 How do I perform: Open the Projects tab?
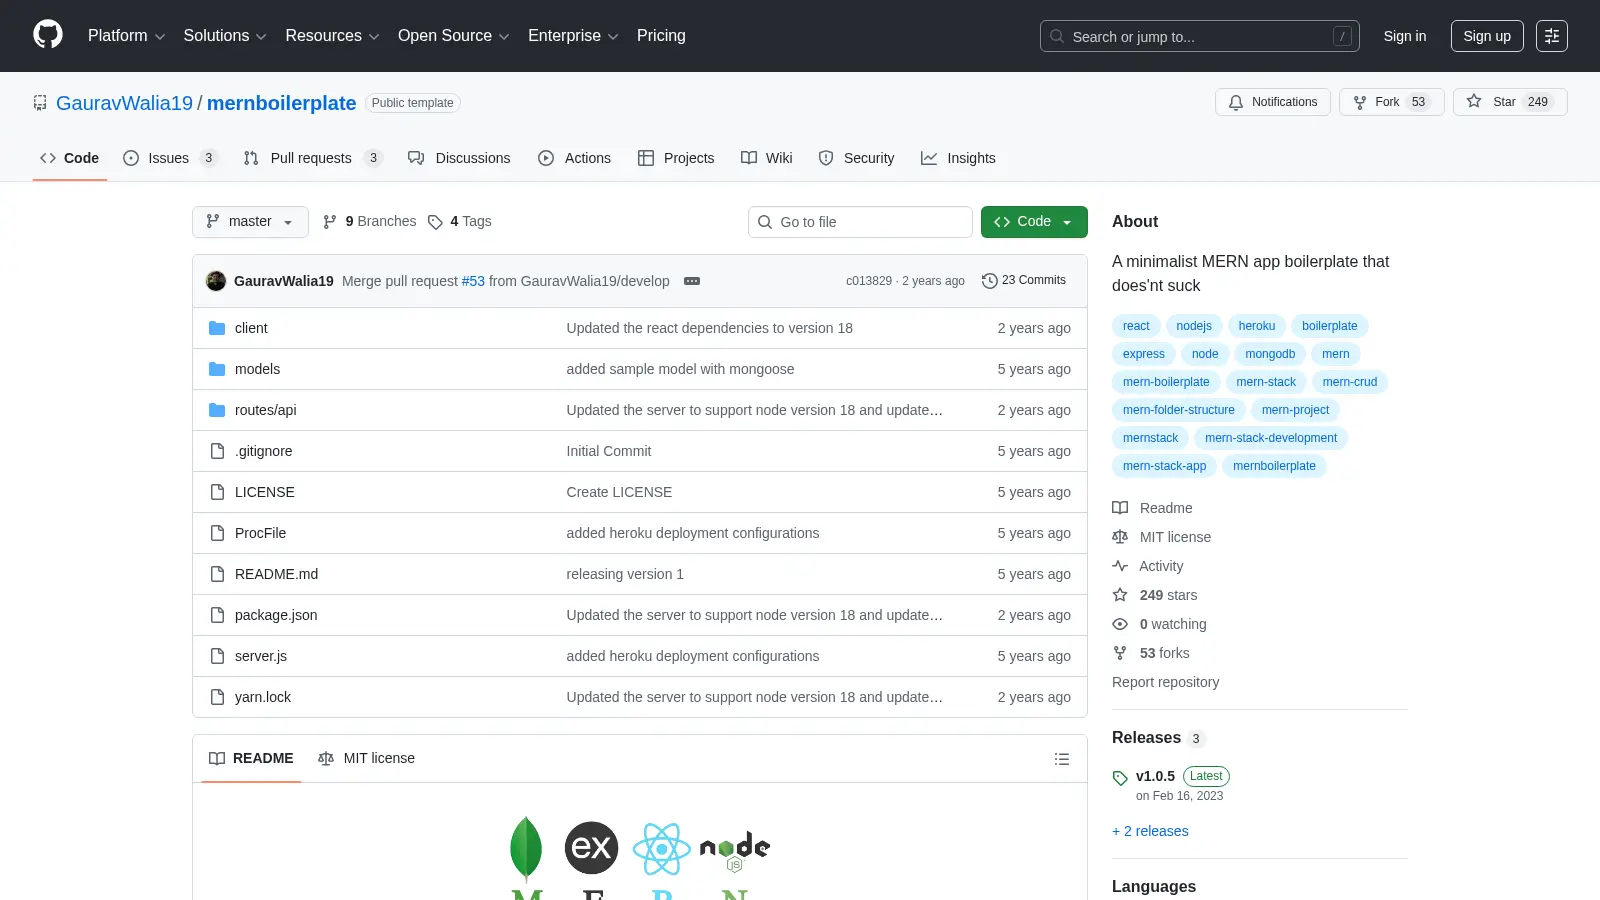point(676,158)
